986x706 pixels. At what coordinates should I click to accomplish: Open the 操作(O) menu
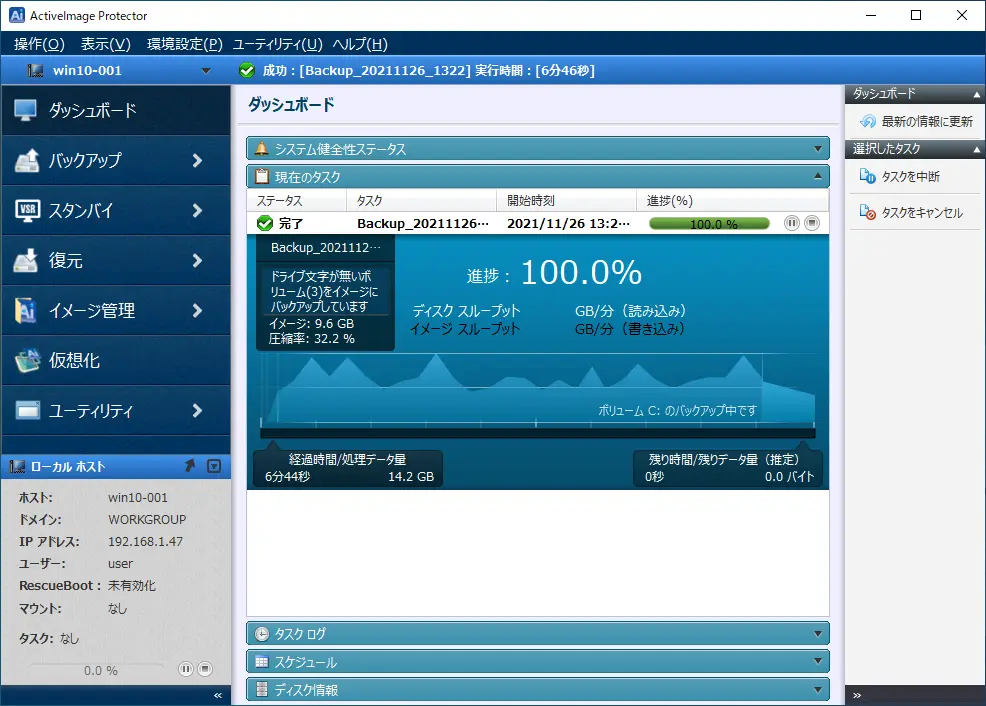tap(39, 44)
